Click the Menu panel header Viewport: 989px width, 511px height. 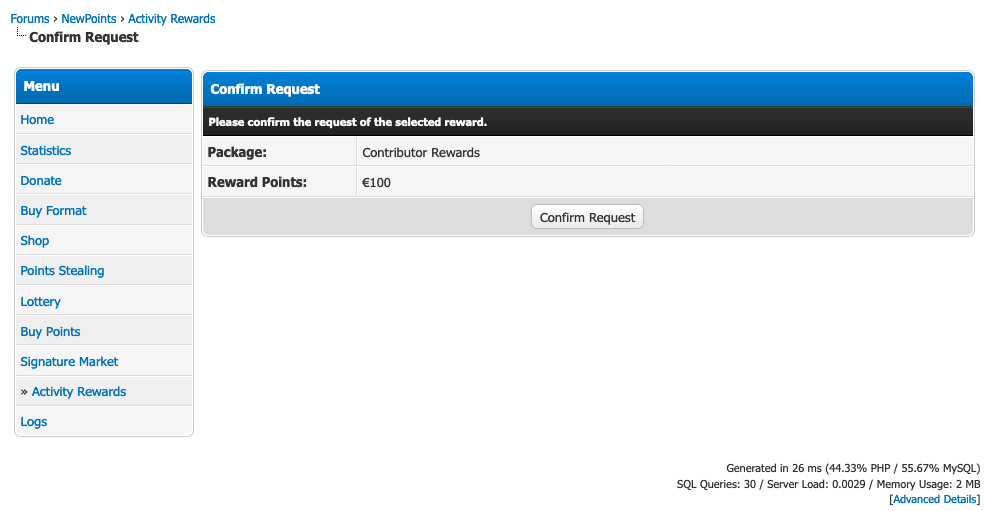(104, 87)
